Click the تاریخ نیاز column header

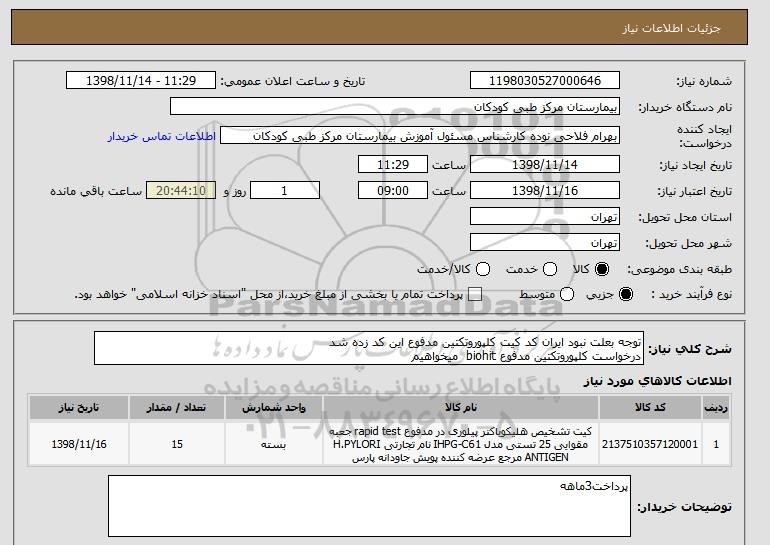tap(79, 408)
